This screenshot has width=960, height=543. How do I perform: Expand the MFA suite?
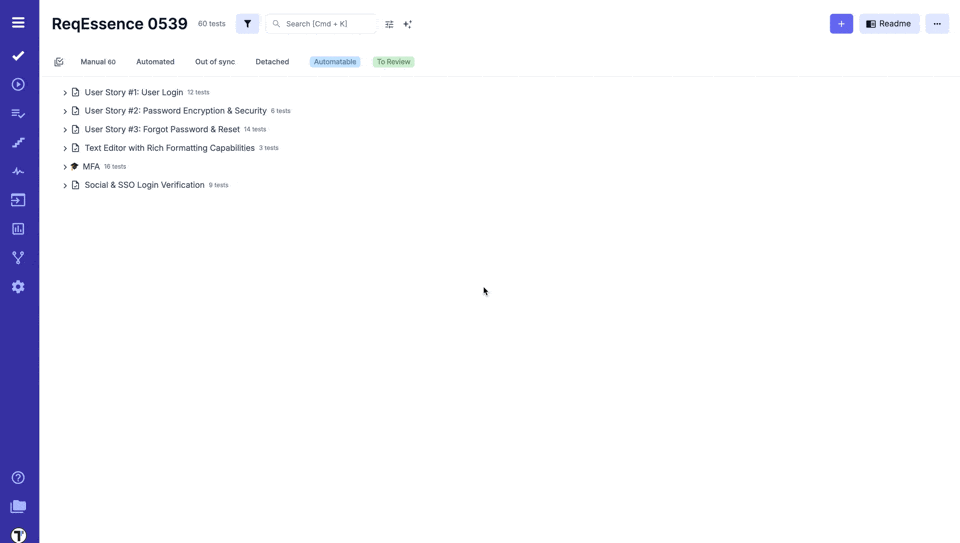point(65,167)
